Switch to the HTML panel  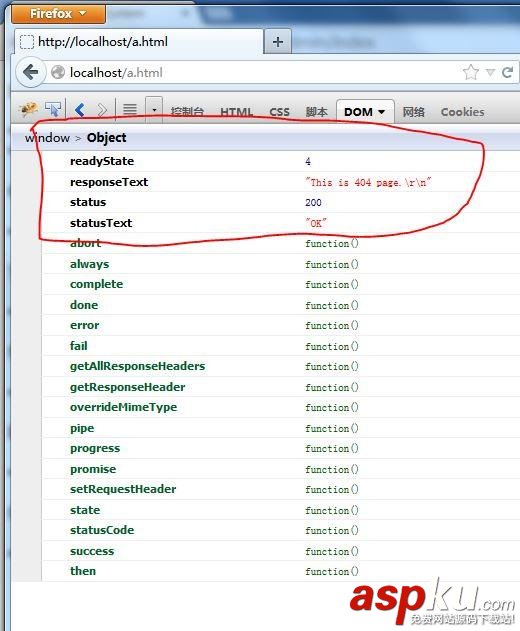pos(237,112)
